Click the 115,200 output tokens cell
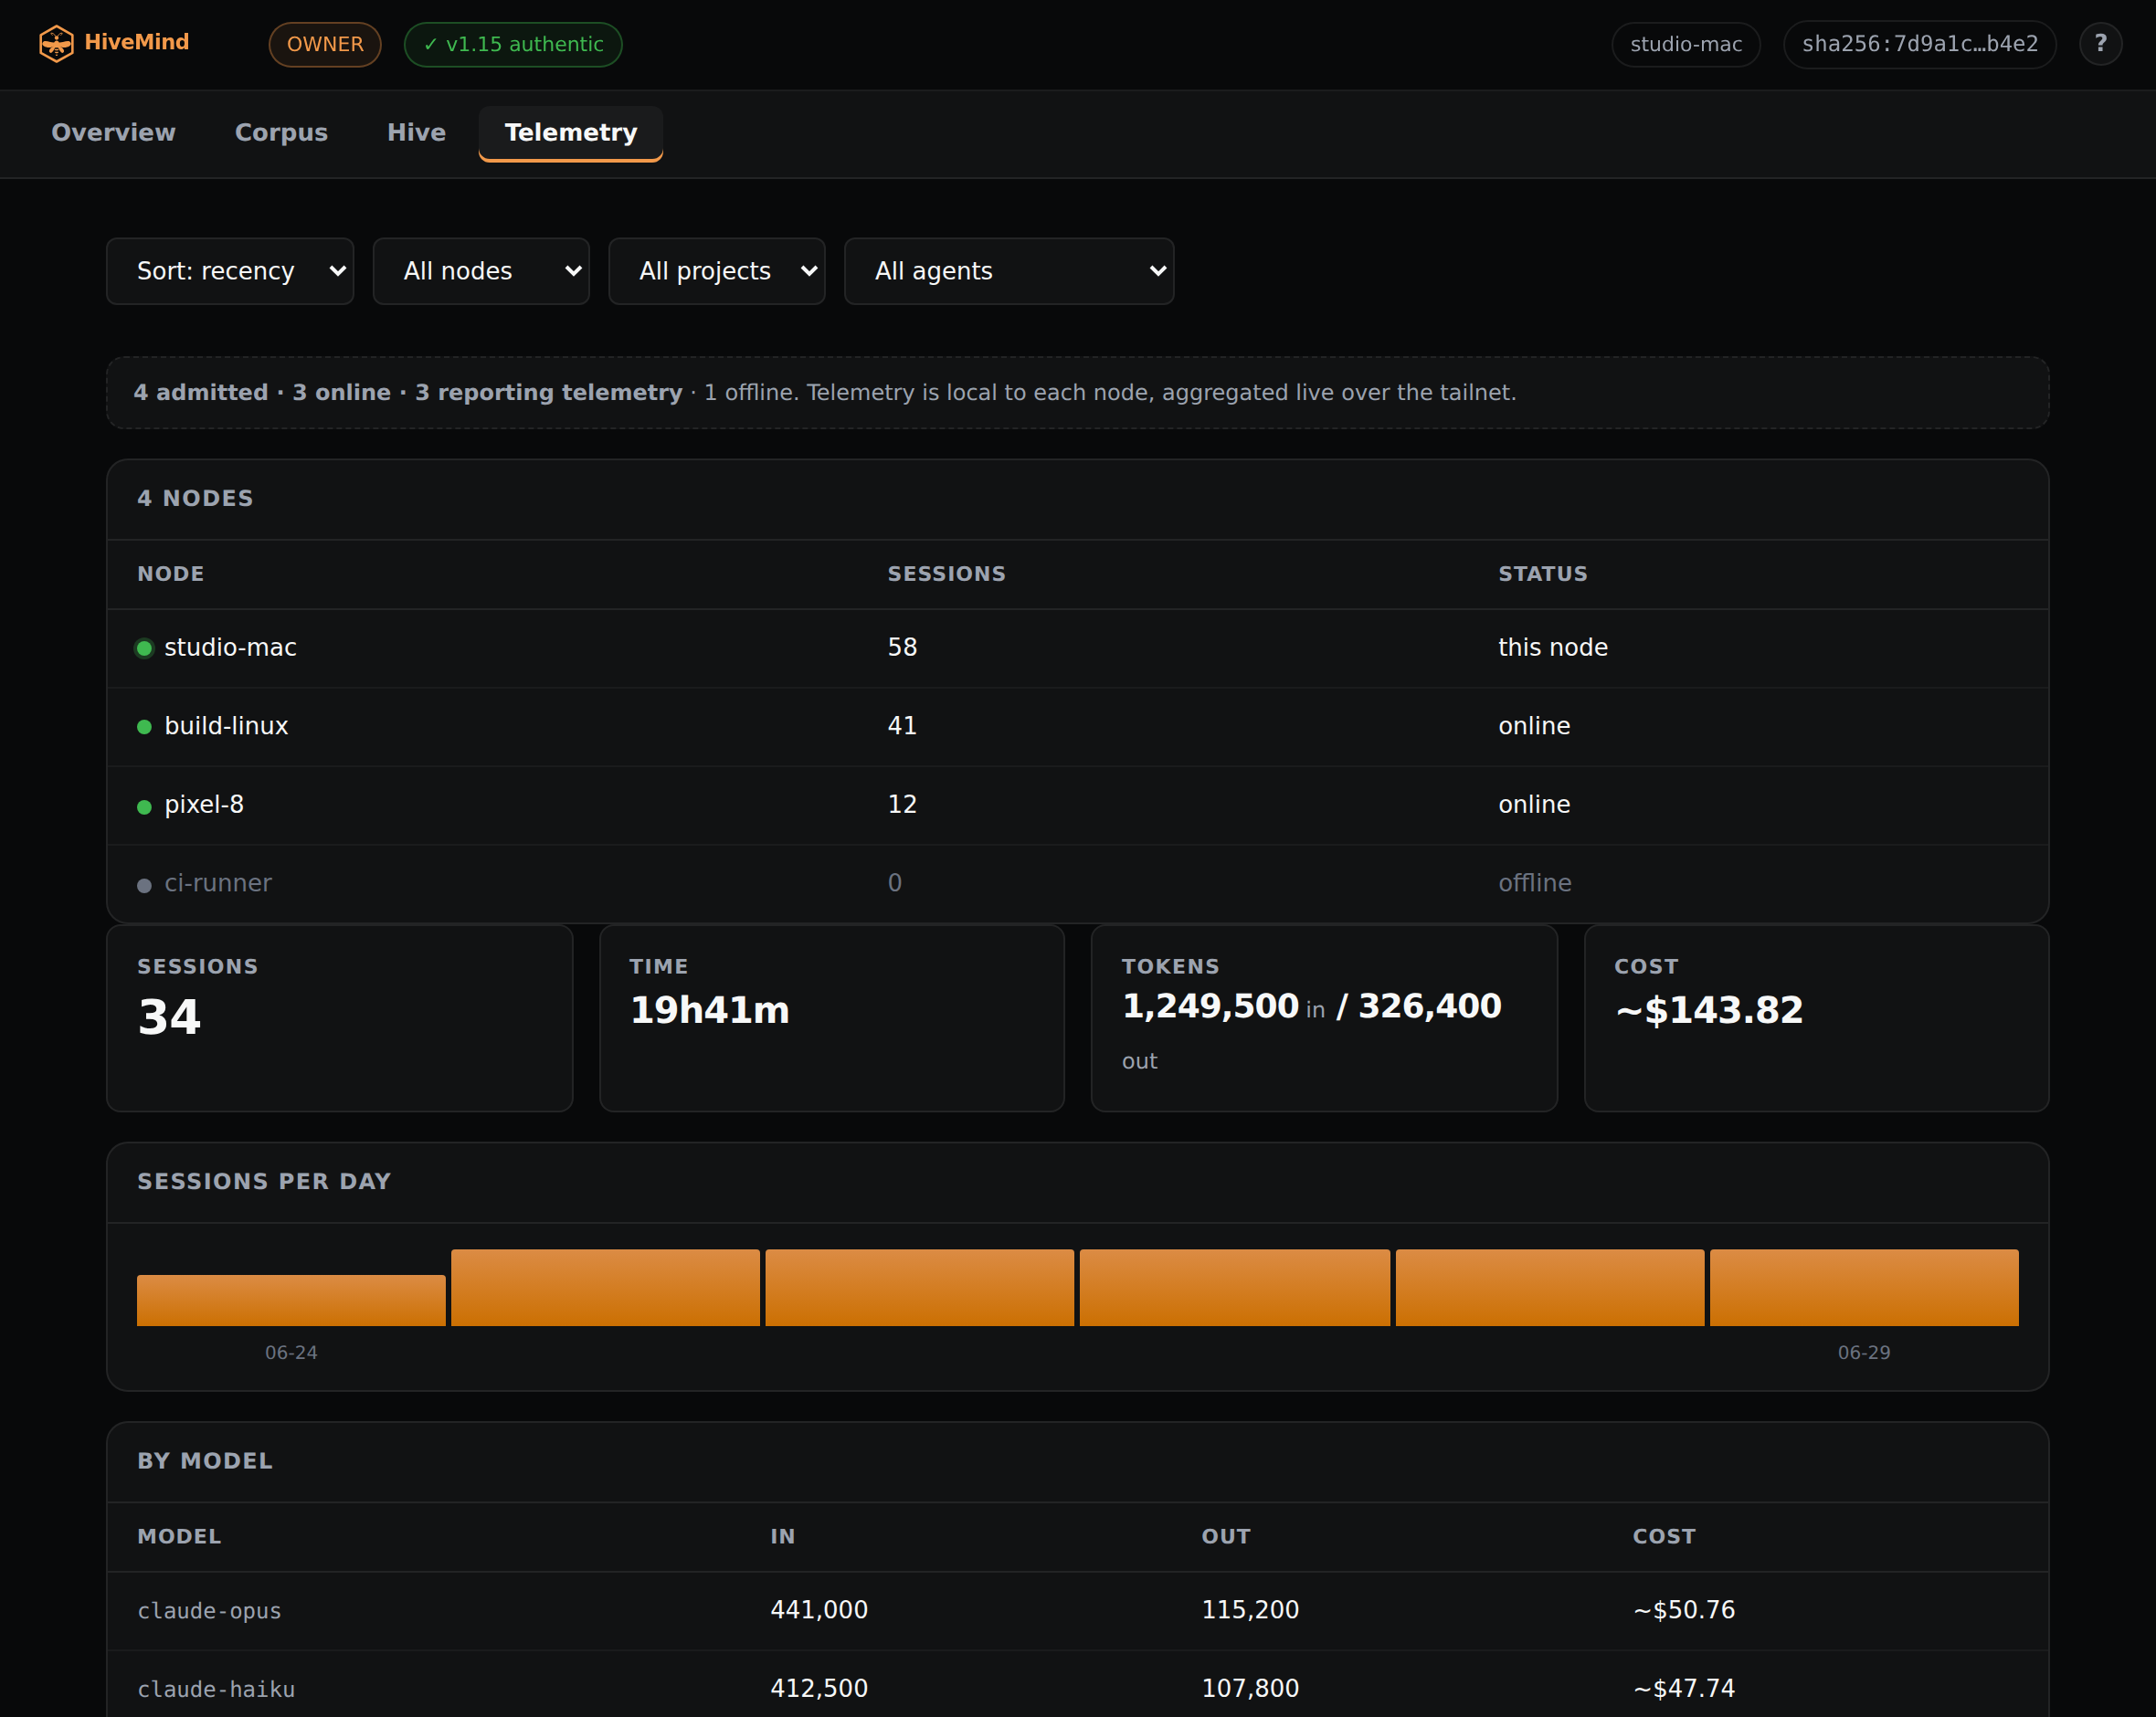The height and width of the screenshot is (1717, 2156). click(x=1250, y=1610)
